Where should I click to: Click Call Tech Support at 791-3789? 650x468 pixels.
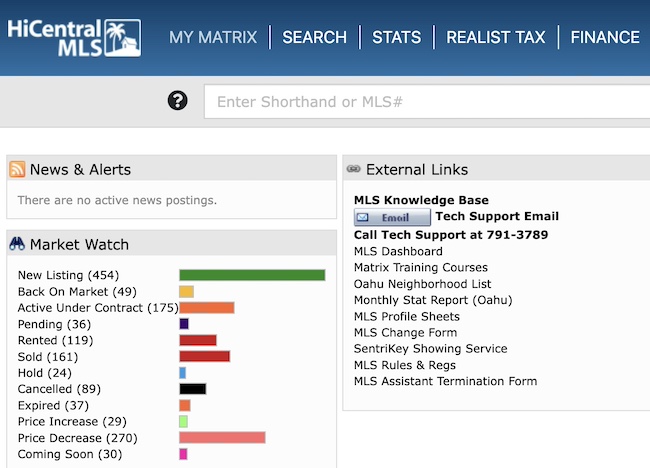(451, 235)
